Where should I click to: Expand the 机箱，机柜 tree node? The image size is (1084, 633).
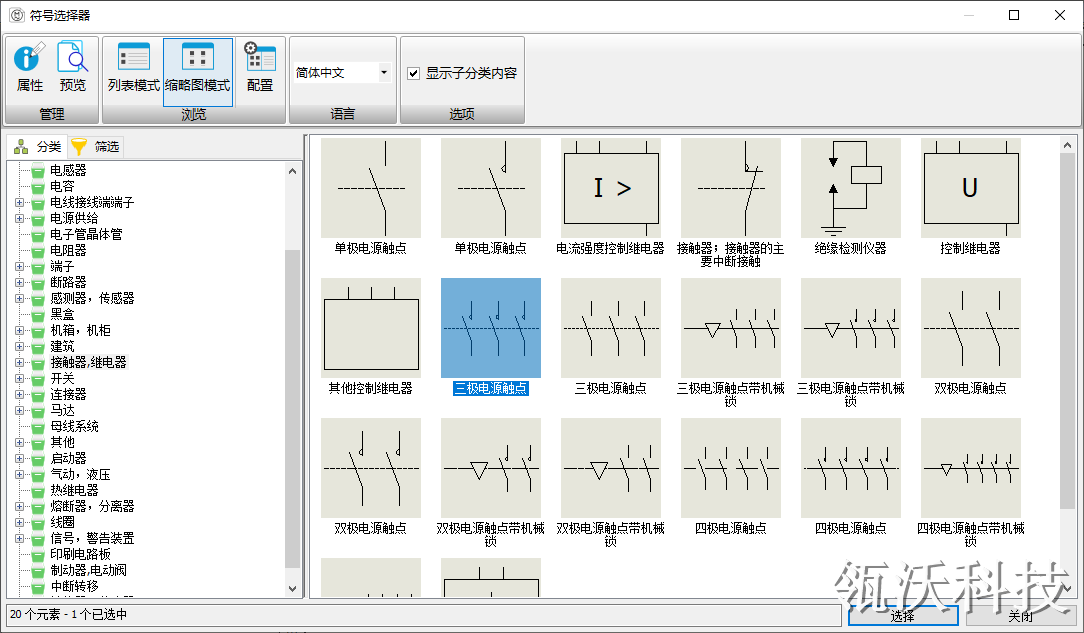[19, 330]
